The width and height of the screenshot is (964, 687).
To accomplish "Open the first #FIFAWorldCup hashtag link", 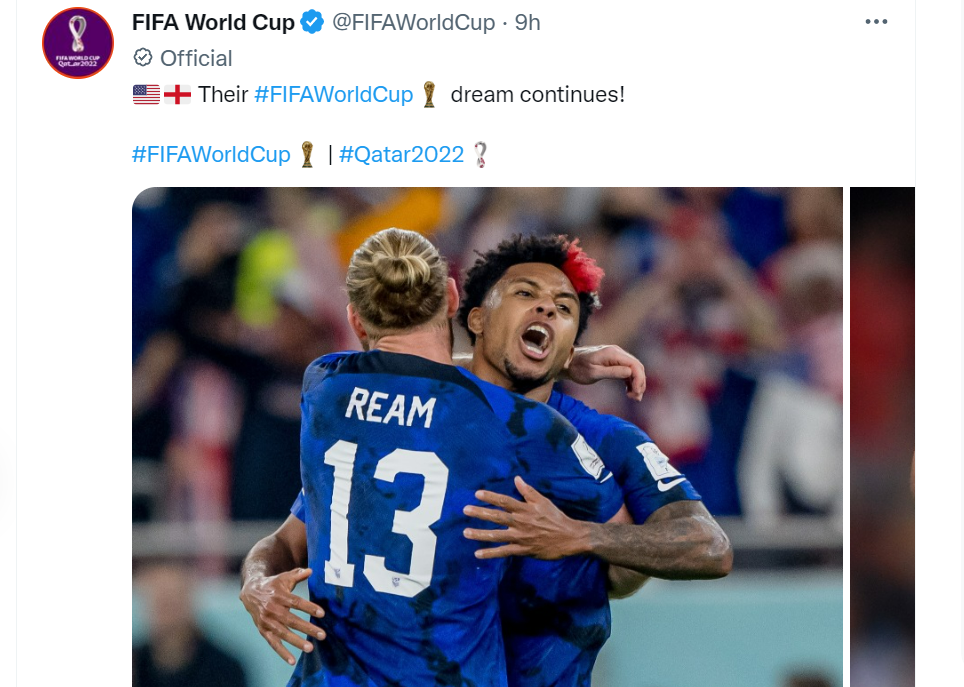I will point(334,94).
